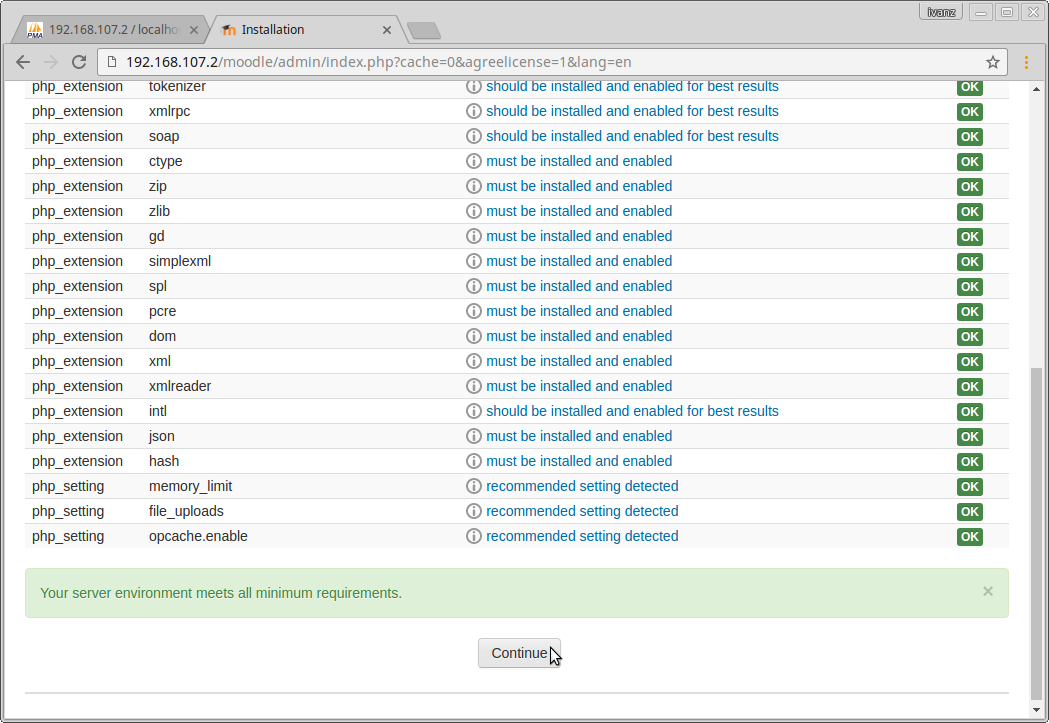Go back using the browser back arrow
The height and width of the screenshot is (723, 1049).
pyautogui.click(x=23, y=62)
